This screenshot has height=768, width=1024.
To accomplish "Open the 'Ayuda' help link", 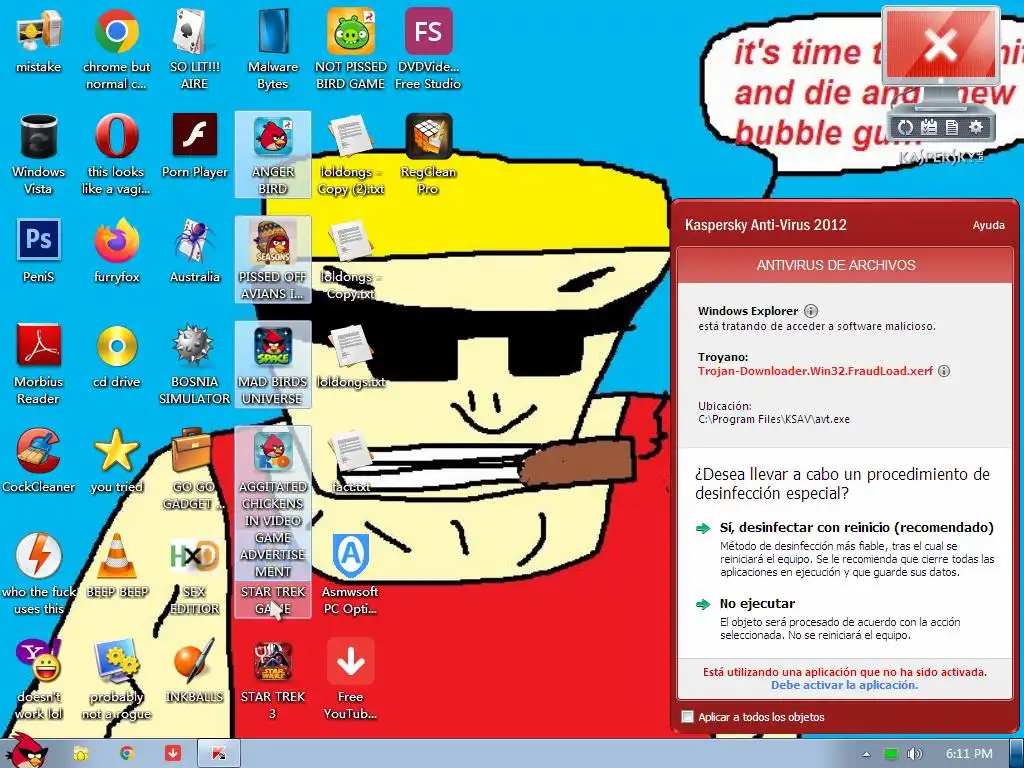I will pos(988,225).
